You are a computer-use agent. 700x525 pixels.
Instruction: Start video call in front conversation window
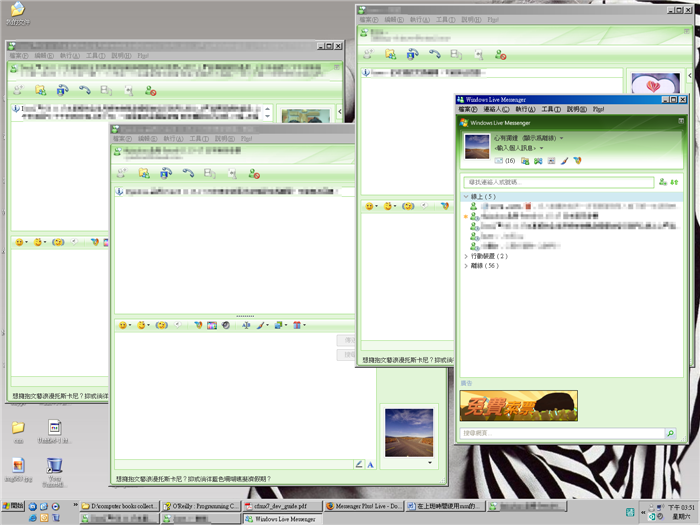[166, 173]
